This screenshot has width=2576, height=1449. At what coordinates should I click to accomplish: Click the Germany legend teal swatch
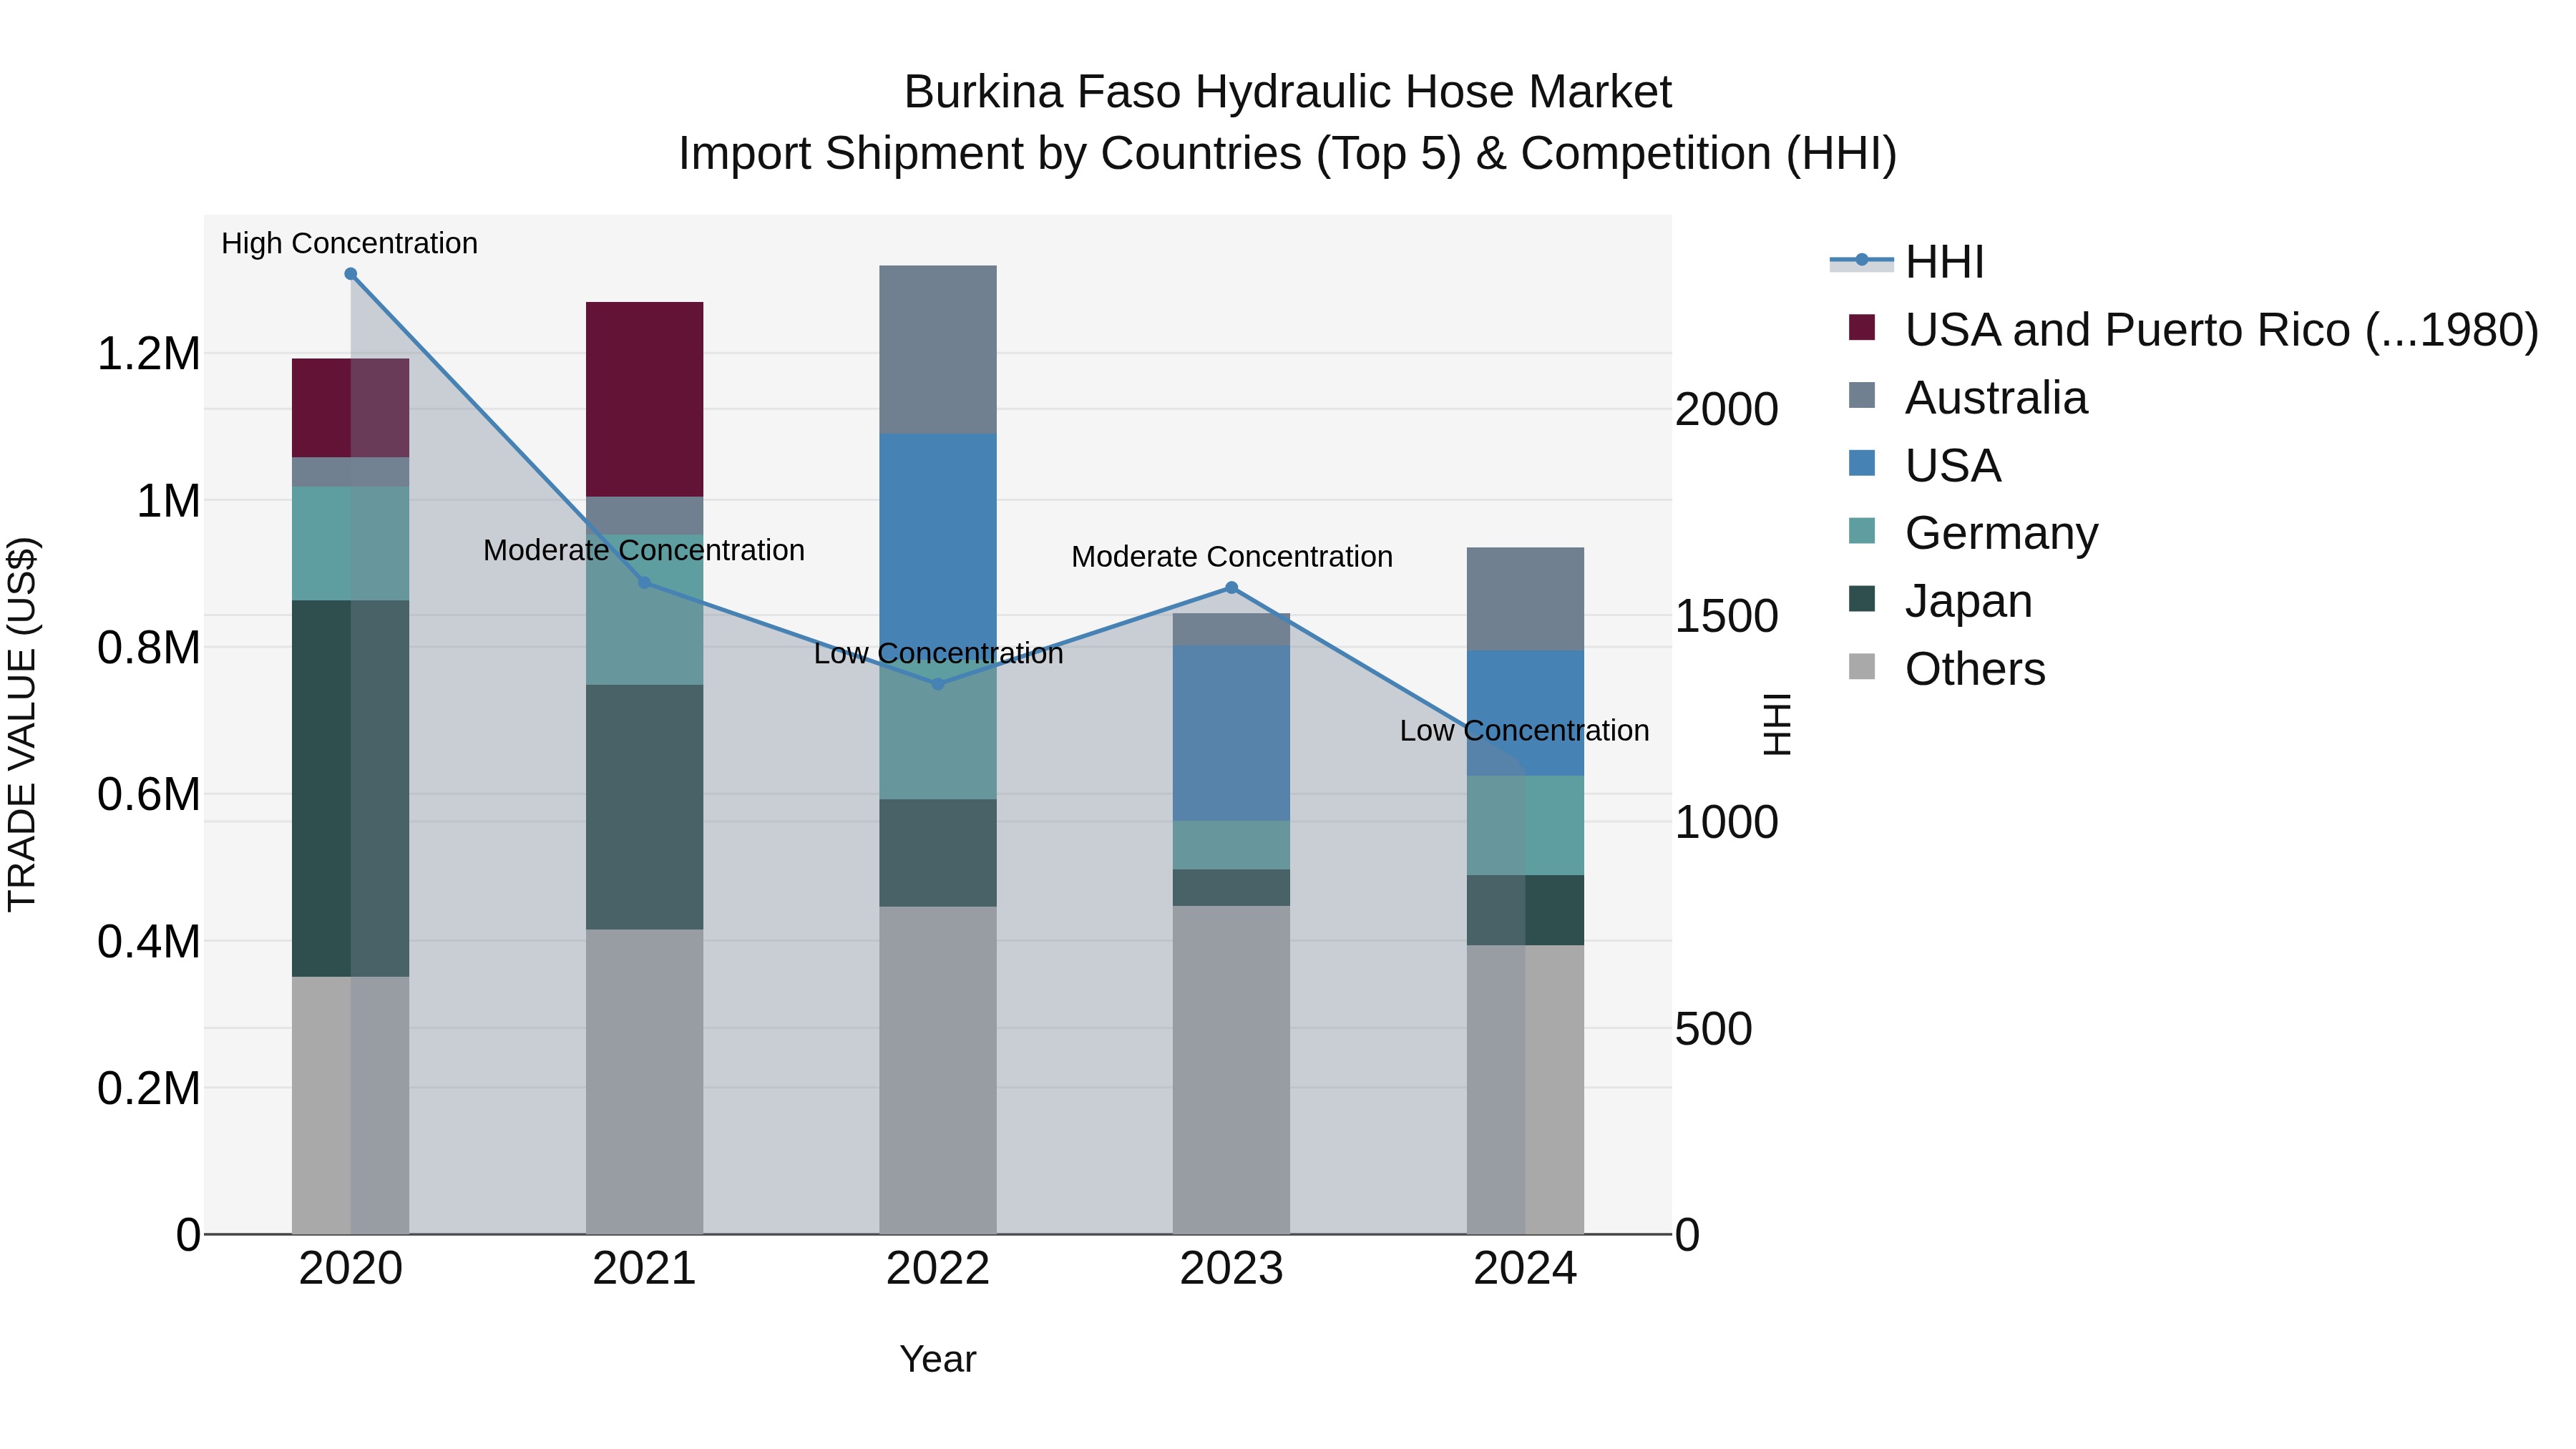(1862, 531)
